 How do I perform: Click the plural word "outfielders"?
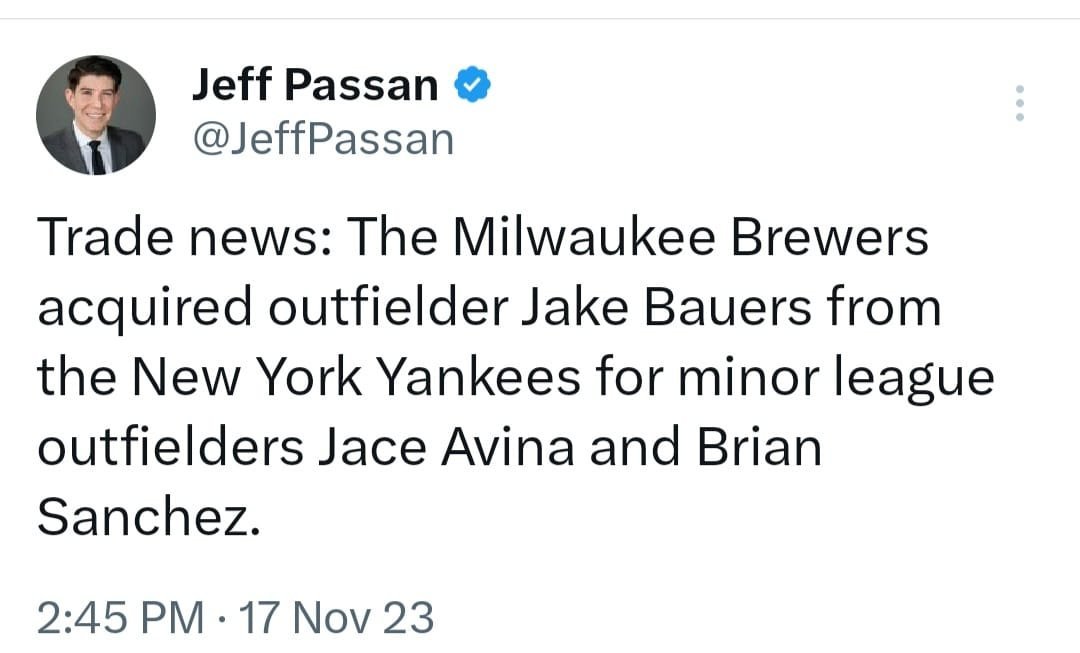click(170, 449)
